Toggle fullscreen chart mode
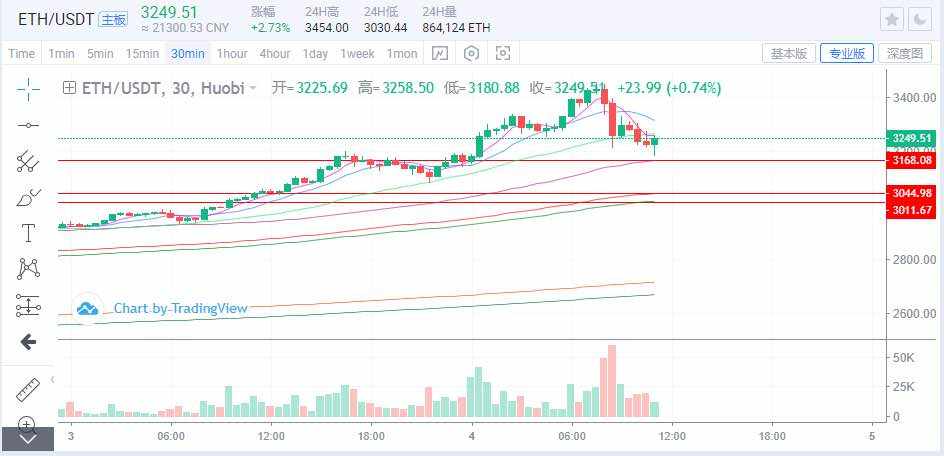944x456 pixels. click(503, 53)
